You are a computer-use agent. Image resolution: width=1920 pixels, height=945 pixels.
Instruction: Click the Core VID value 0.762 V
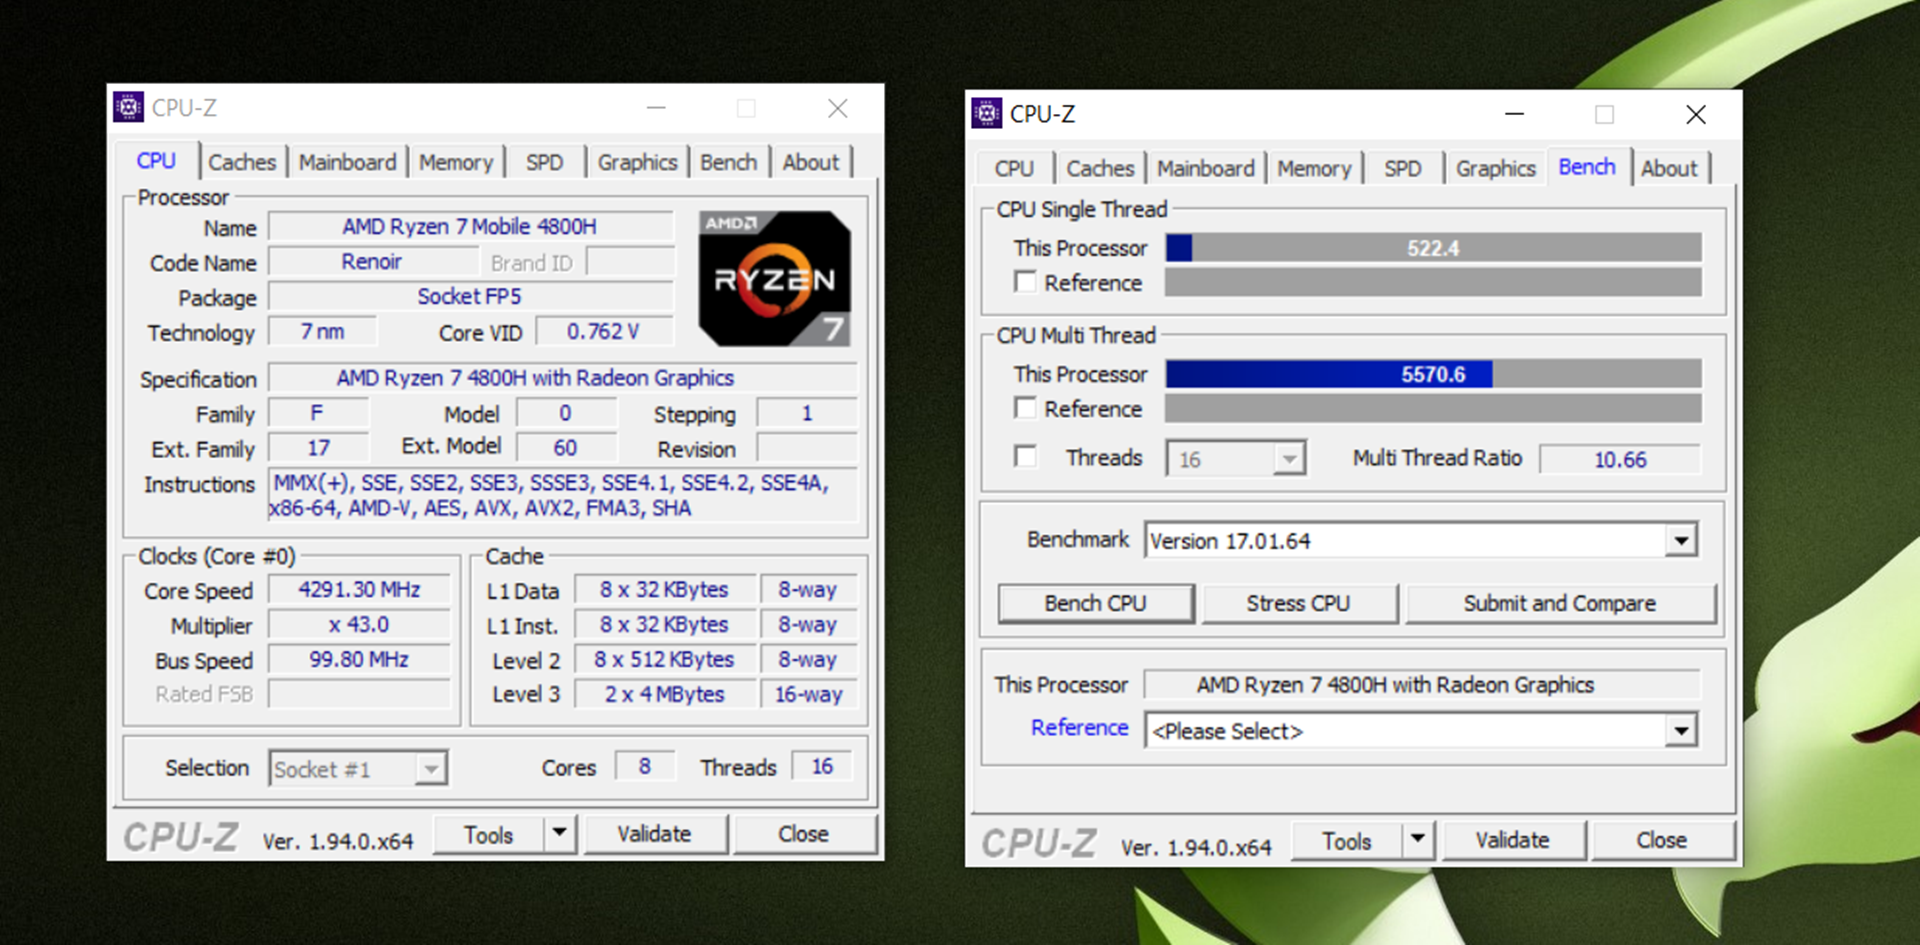coord(604,331)
